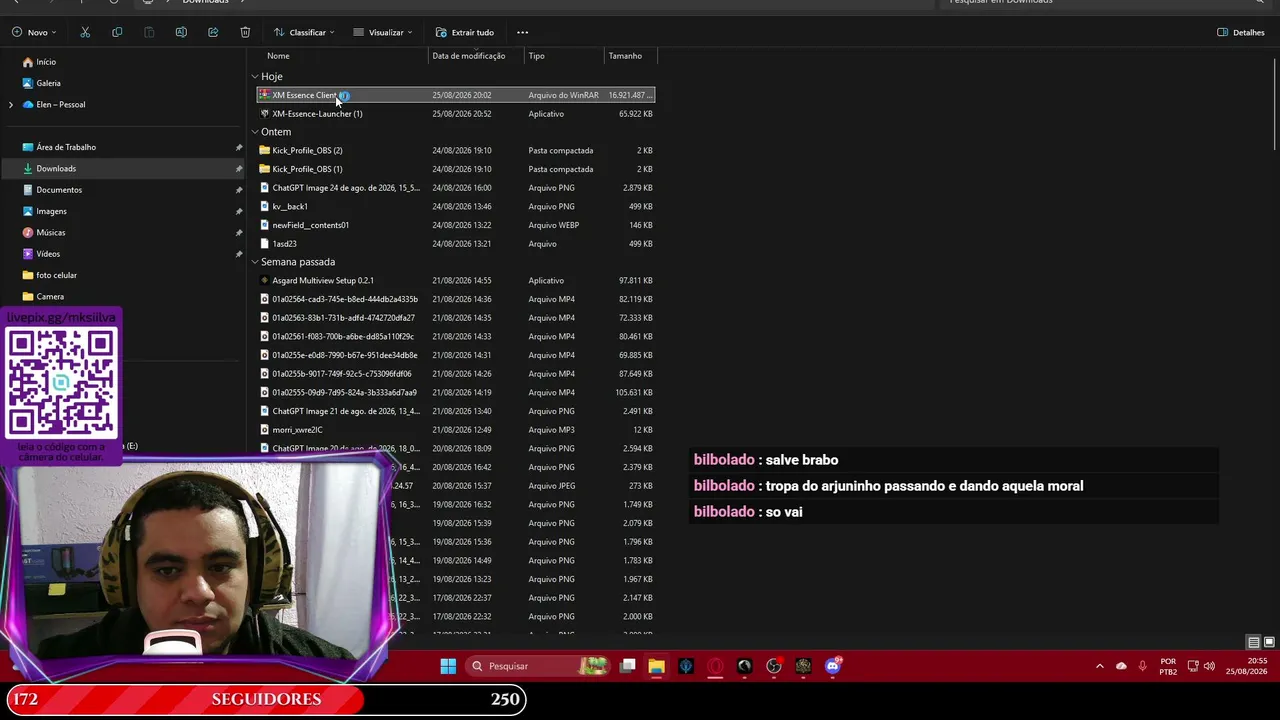This screenshot has height=720, width=1280.
Task: Unpin Área de Trabalho using its pin icon
Action: 239,147
